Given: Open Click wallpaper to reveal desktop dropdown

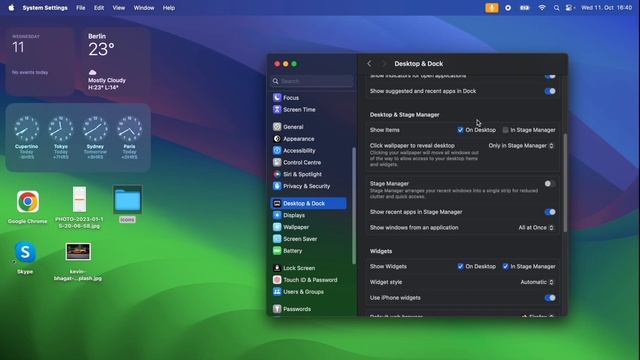Looking at the screenshot, I should click(x=521, y=146).
